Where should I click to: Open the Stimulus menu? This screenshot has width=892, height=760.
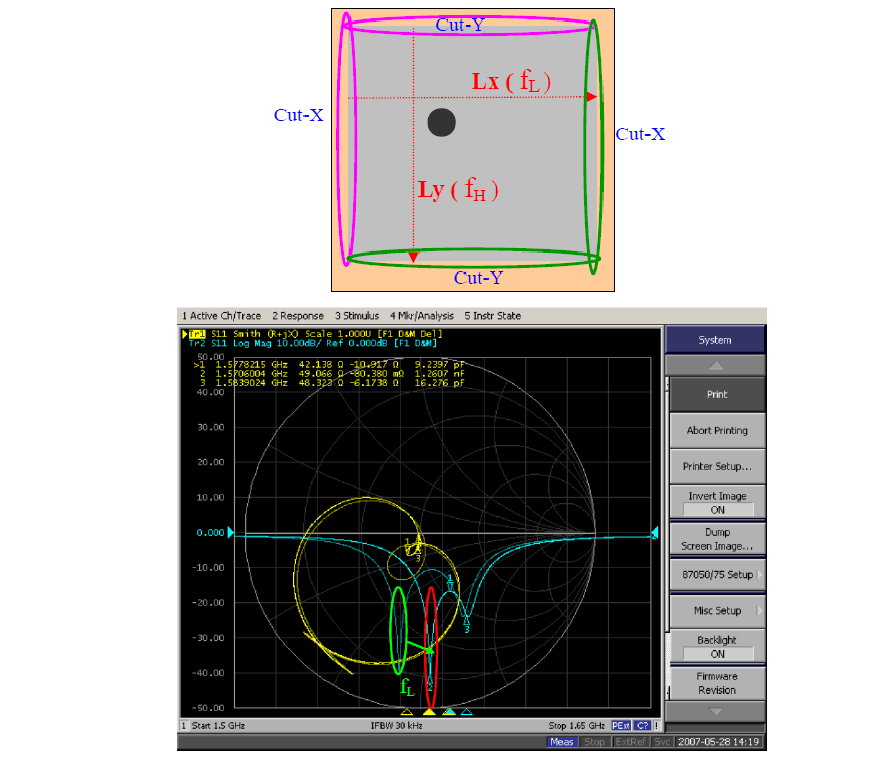click(x=358, y=316)
